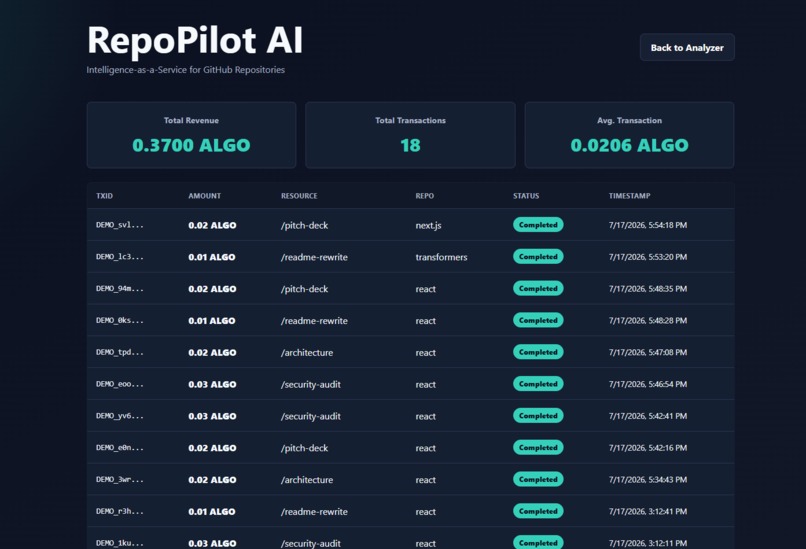Click the next.js repo cell
Image resolution: width=806 pixels, height=549 pixels.
tap(428, 225)
